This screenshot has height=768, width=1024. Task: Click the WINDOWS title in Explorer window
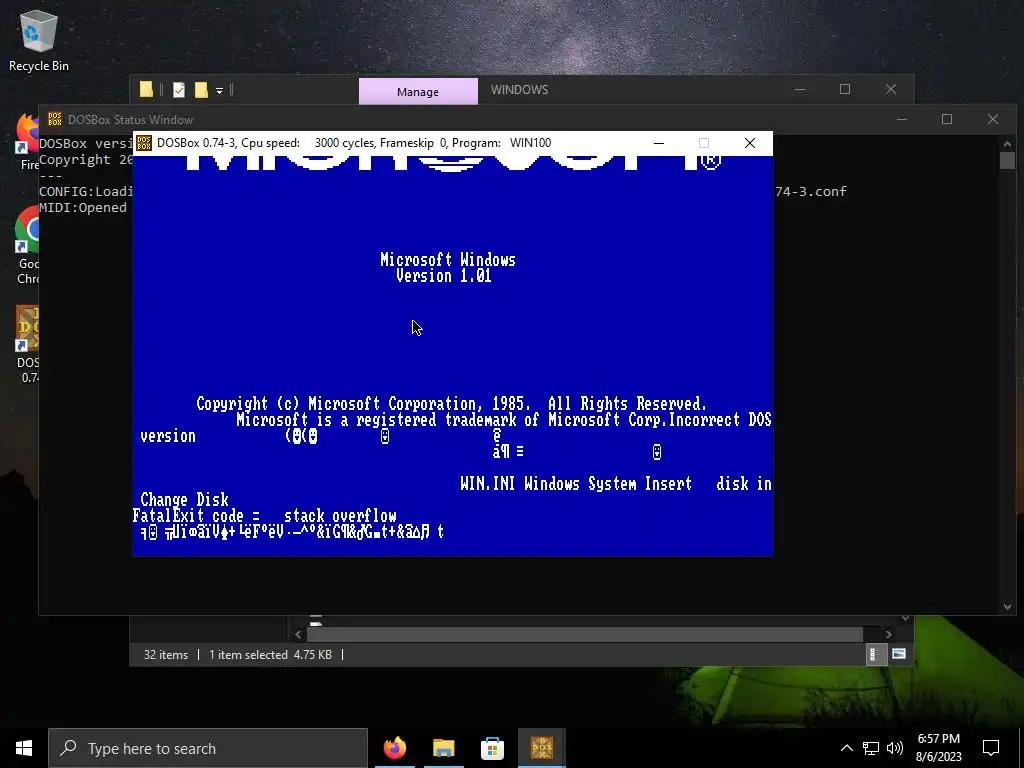tap(519, 89)
